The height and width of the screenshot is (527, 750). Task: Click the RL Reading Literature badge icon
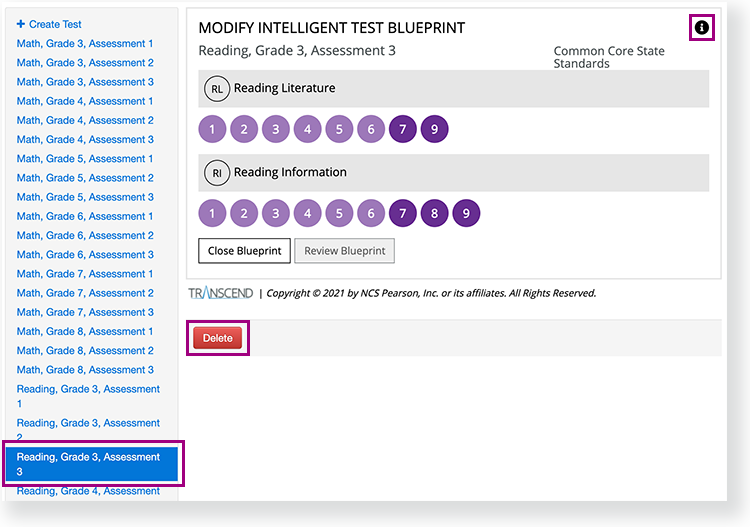pyautogui.click(x=215, y=89)
